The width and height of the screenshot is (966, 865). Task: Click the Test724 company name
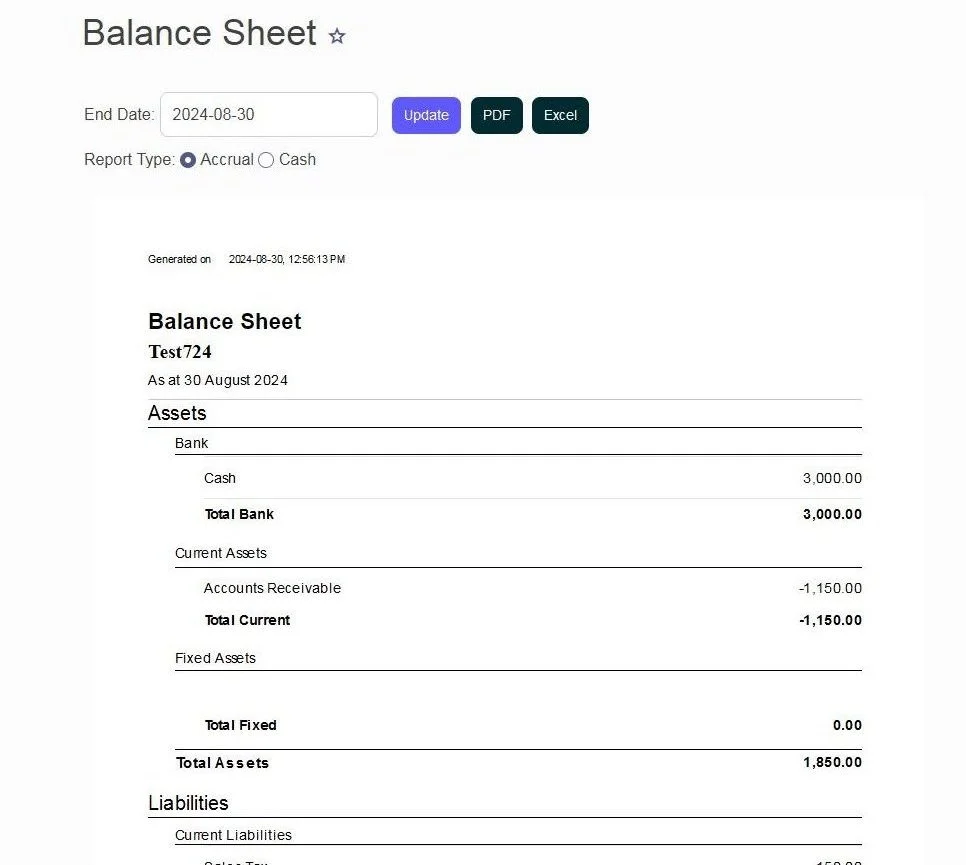[180, 352]
